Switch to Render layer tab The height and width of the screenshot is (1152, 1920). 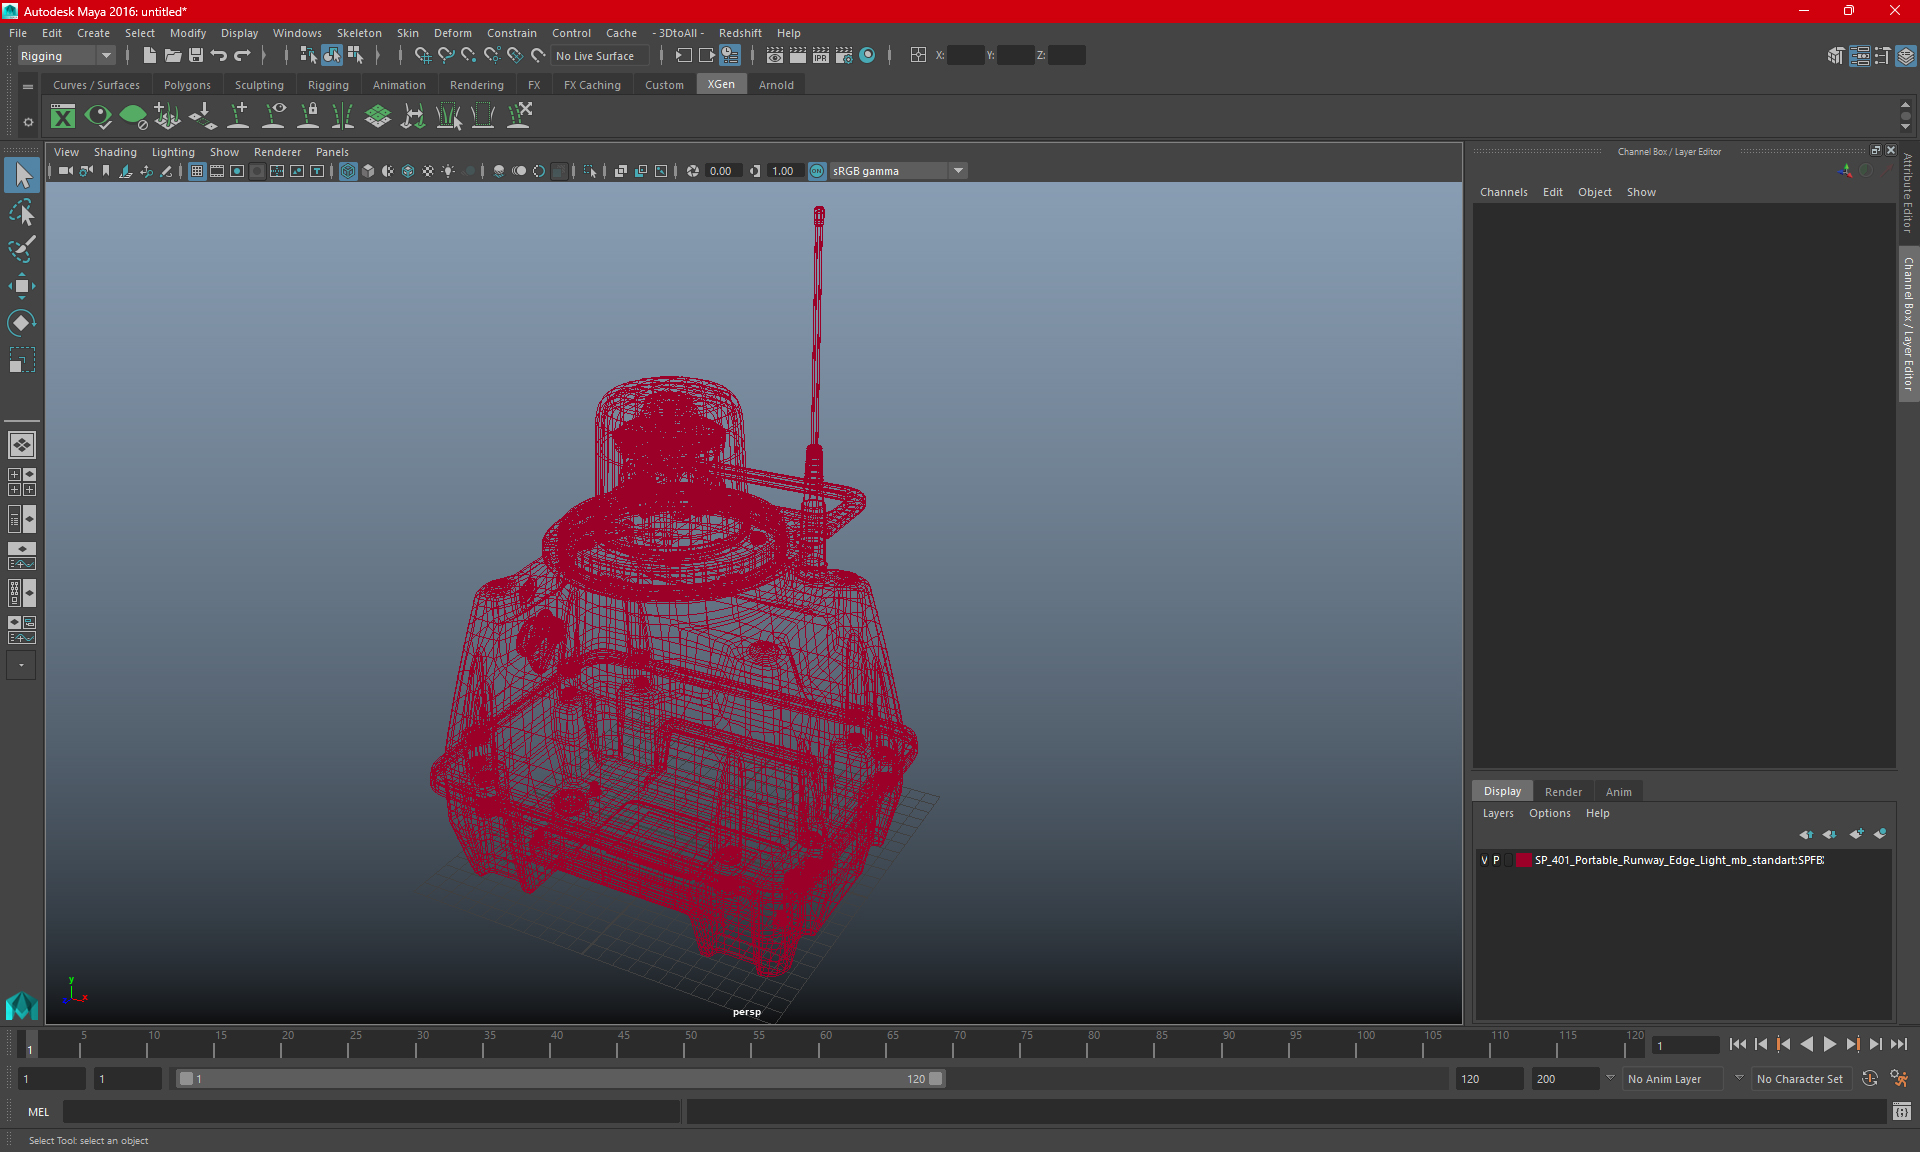[x=1563, y=792]
